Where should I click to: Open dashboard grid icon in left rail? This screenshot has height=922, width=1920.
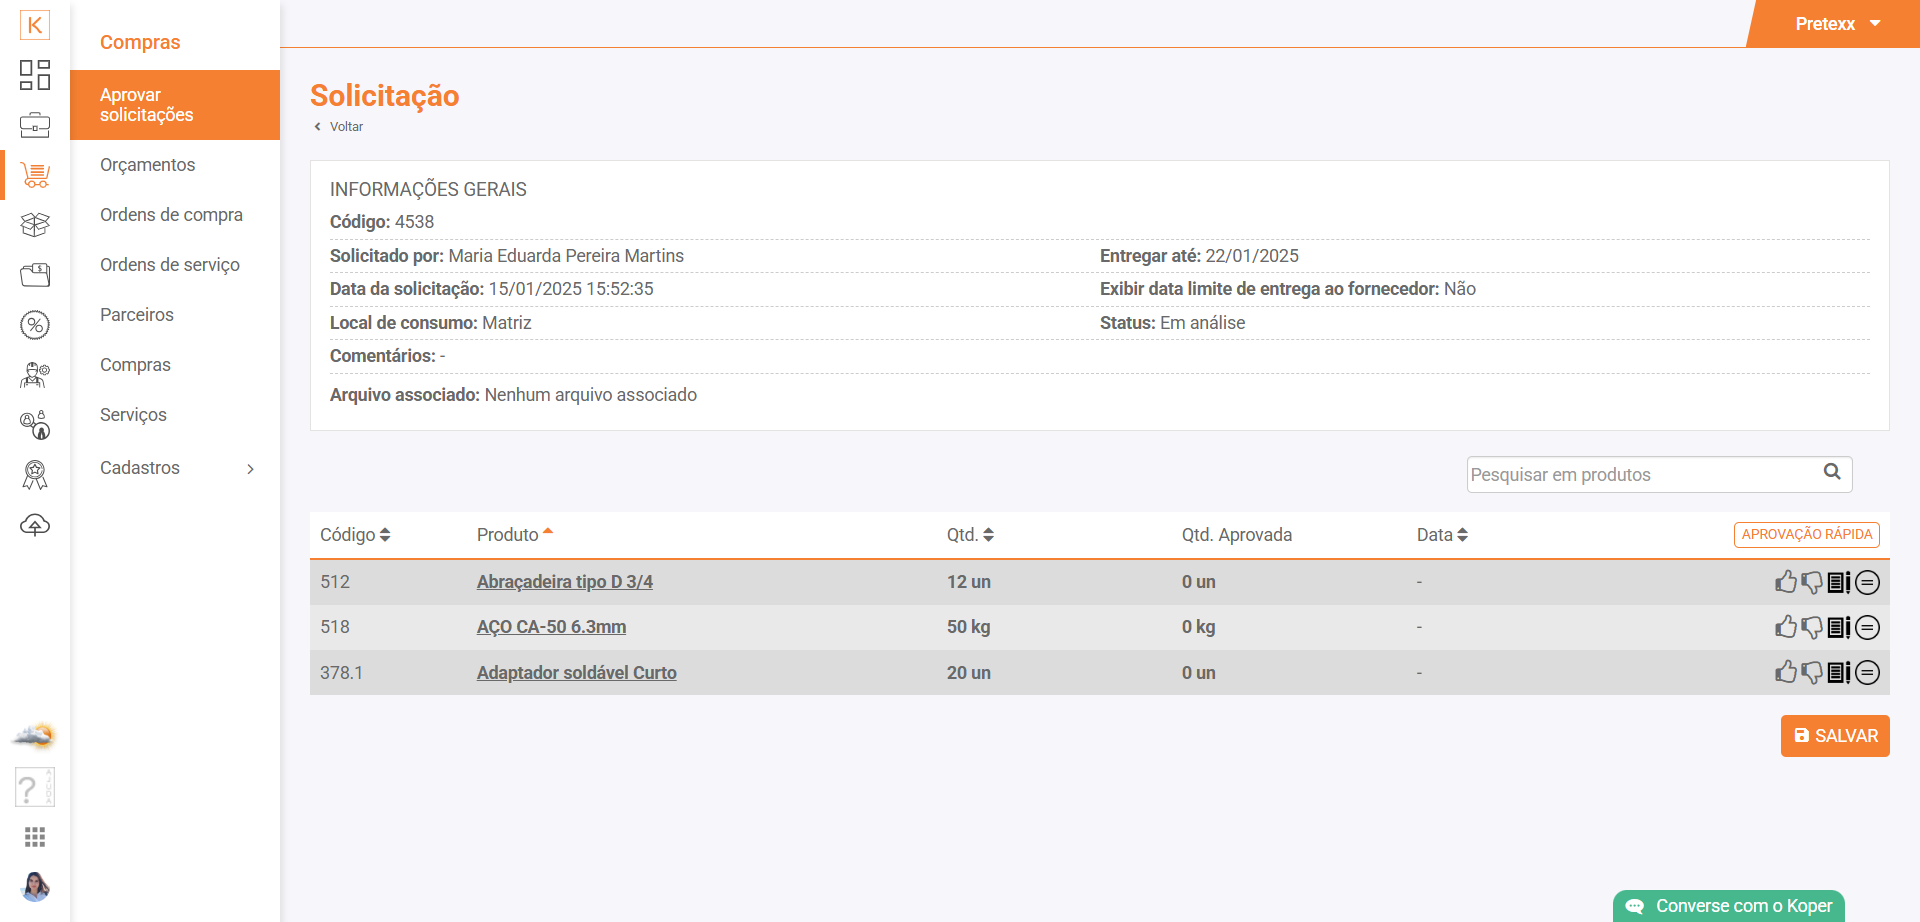click(x=35, y=75)
